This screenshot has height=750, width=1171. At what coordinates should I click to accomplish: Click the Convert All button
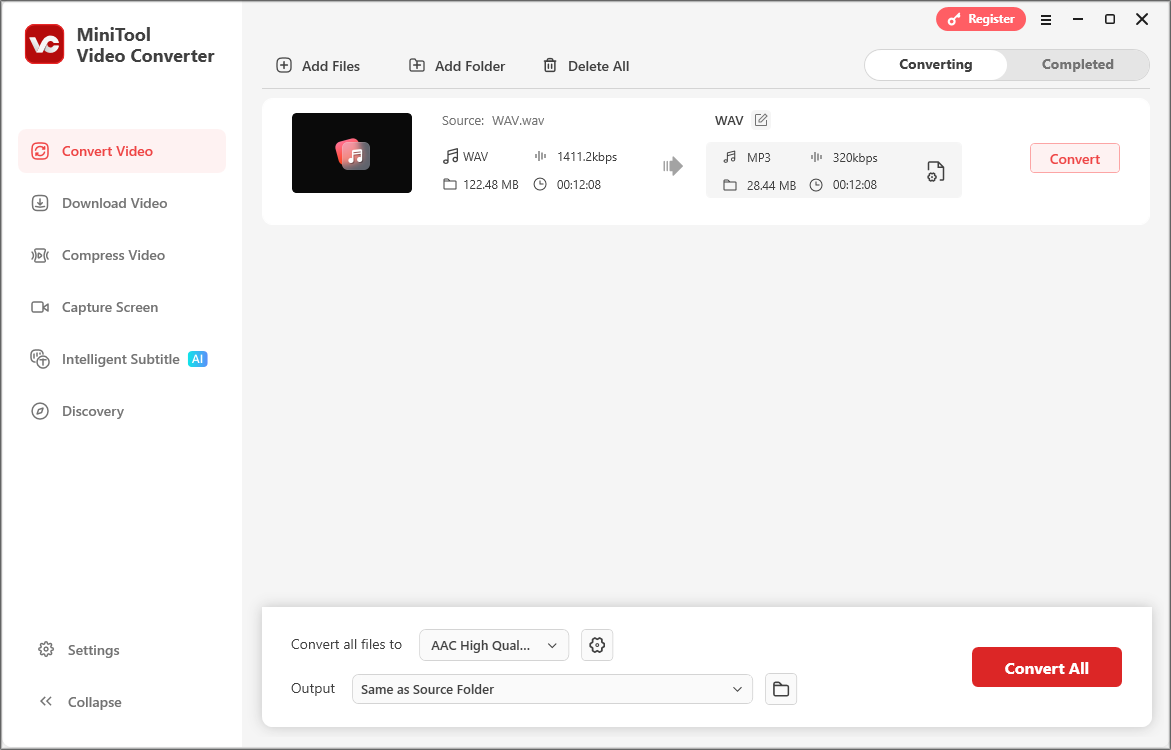[x=1046, y=667]
